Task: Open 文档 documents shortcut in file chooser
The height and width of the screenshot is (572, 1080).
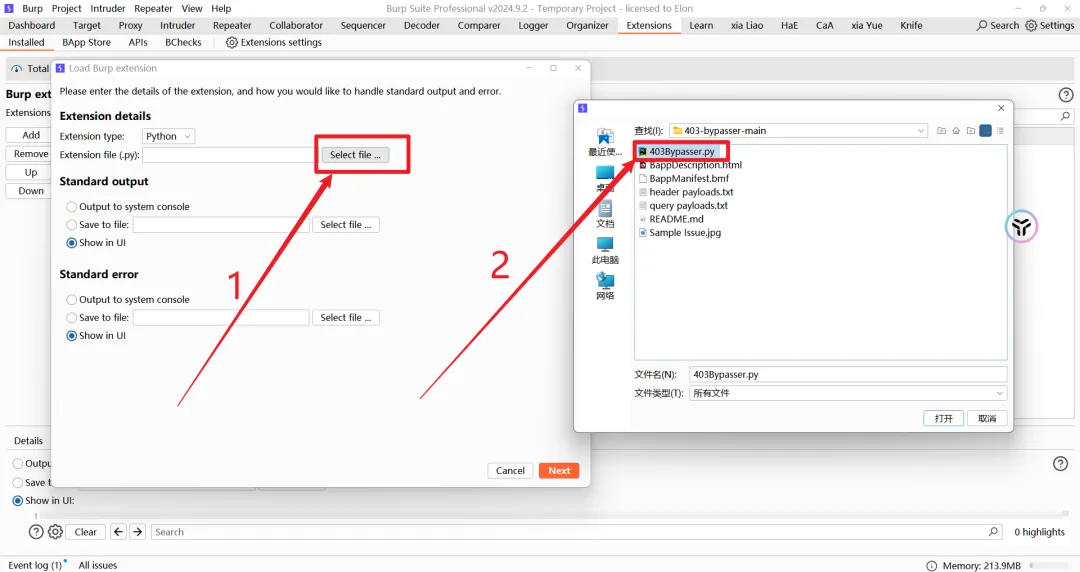Action: click(x=605, y=214)
